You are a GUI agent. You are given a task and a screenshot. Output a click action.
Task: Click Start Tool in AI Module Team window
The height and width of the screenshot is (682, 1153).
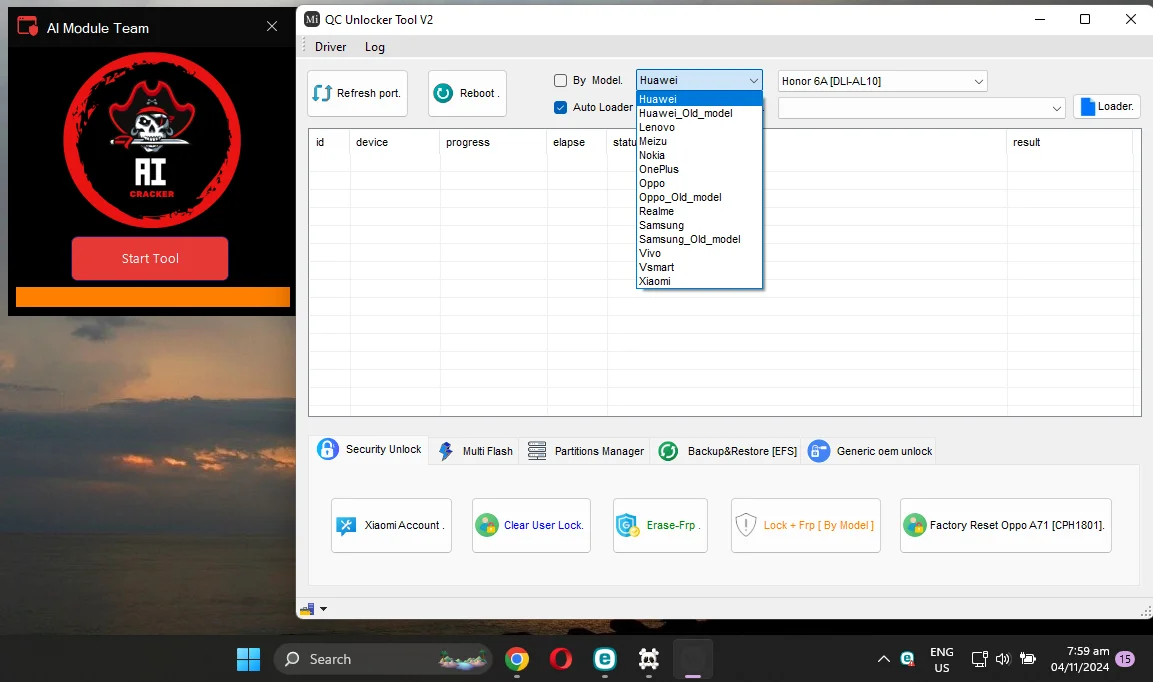(x=150, y=258)
